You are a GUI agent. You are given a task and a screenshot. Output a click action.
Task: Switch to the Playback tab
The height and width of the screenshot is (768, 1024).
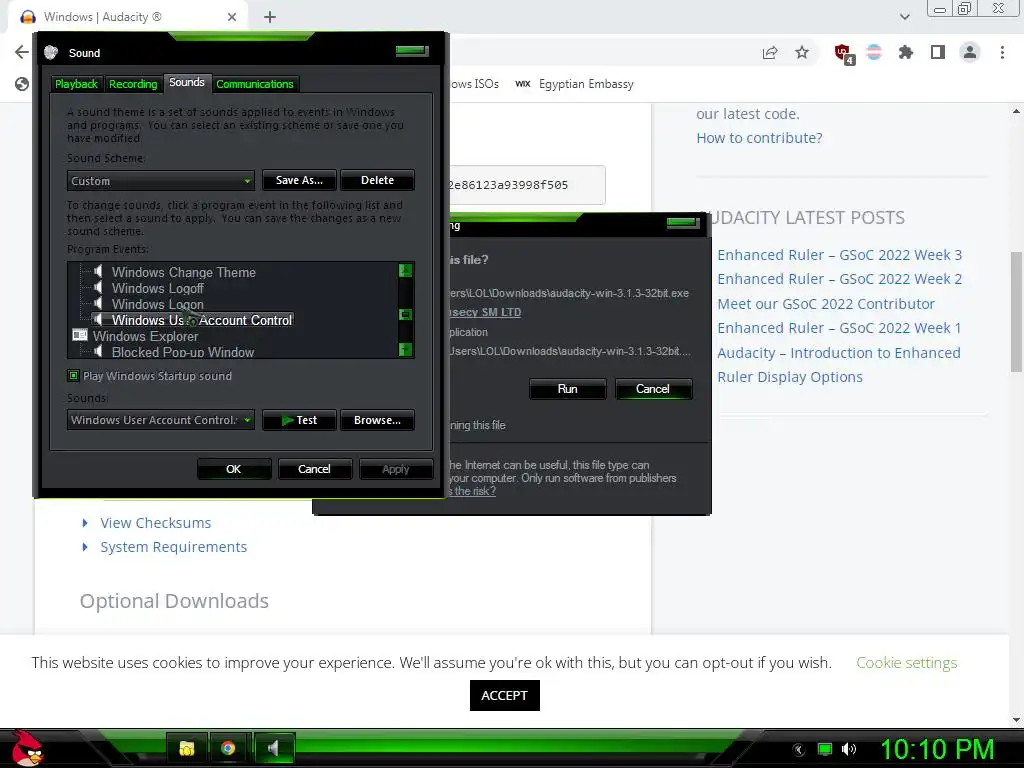(x=76, y=84)
